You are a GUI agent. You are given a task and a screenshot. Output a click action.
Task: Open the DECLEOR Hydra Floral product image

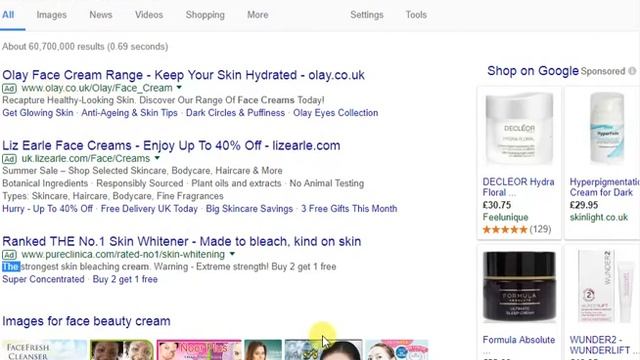click(519, 128)
